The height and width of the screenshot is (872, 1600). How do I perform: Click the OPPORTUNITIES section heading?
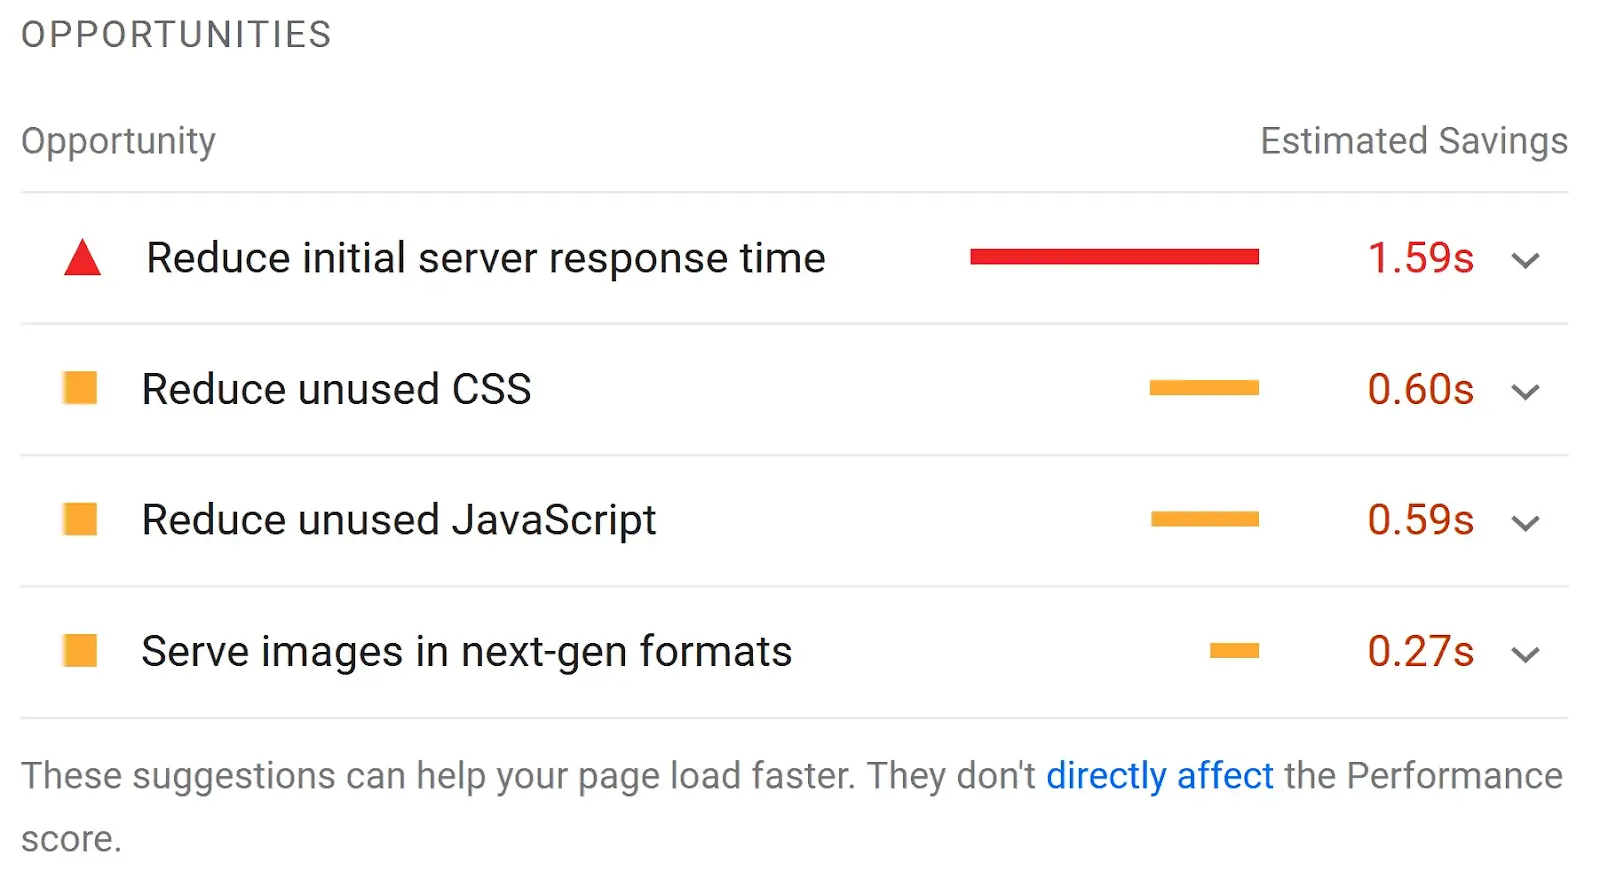tap(176, 33)
